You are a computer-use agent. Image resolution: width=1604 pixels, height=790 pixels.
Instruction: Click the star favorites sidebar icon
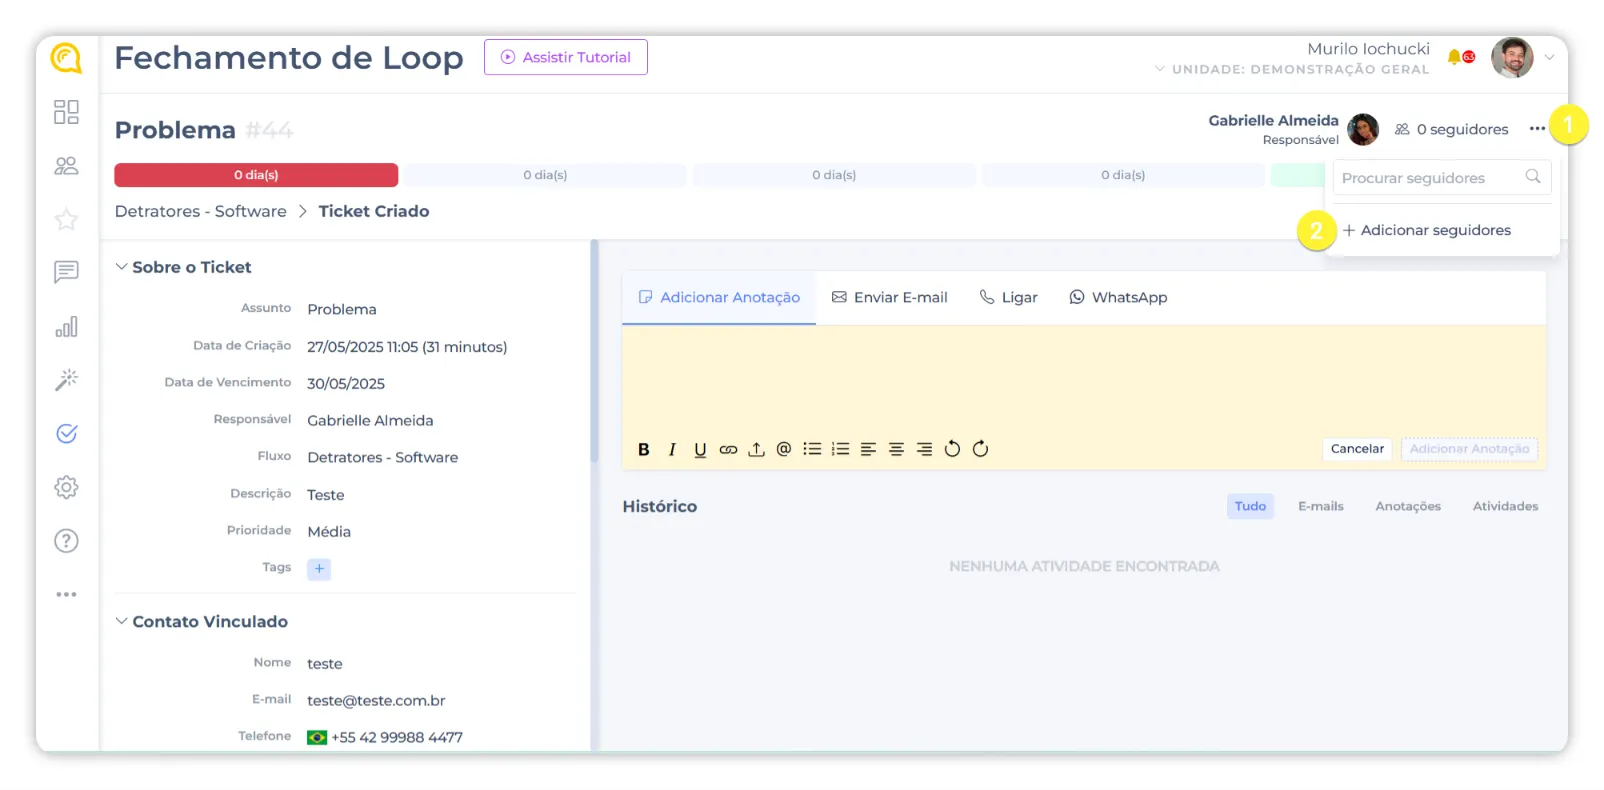(x=66, y=219)
